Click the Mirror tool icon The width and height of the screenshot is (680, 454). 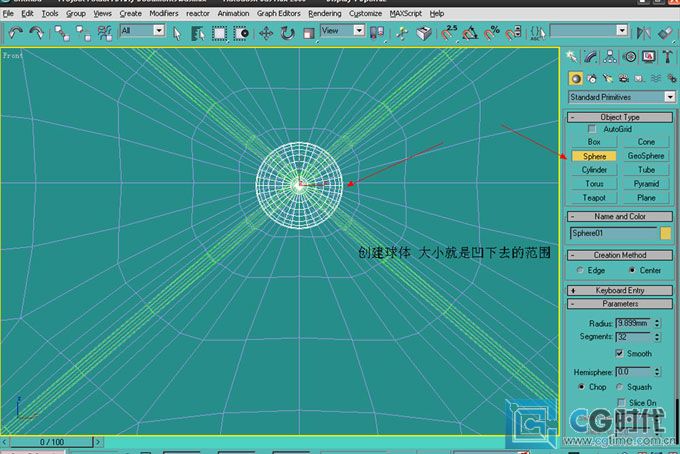coord(644,33)
